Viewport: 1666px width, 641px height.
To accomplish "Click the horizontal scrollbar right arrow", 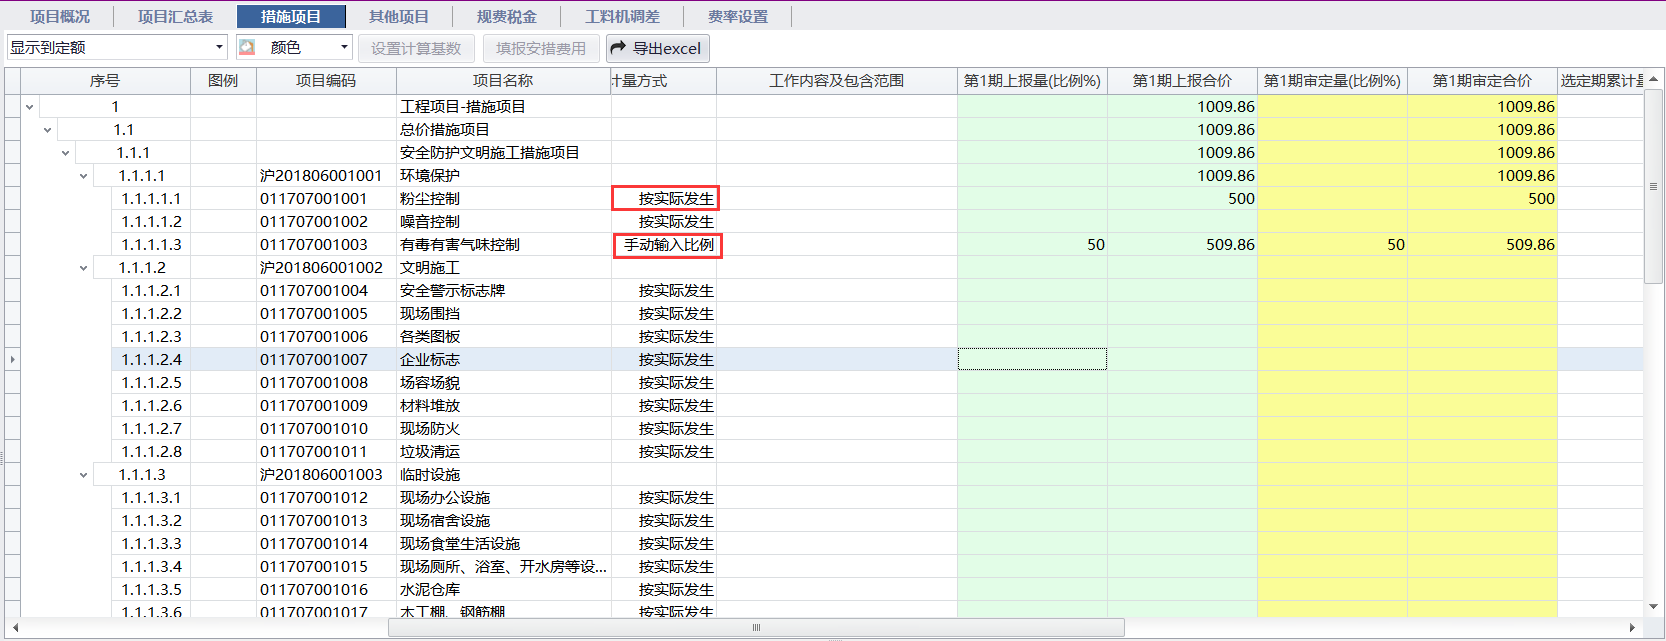I will pyautogui.click(x=1632, y=628).
